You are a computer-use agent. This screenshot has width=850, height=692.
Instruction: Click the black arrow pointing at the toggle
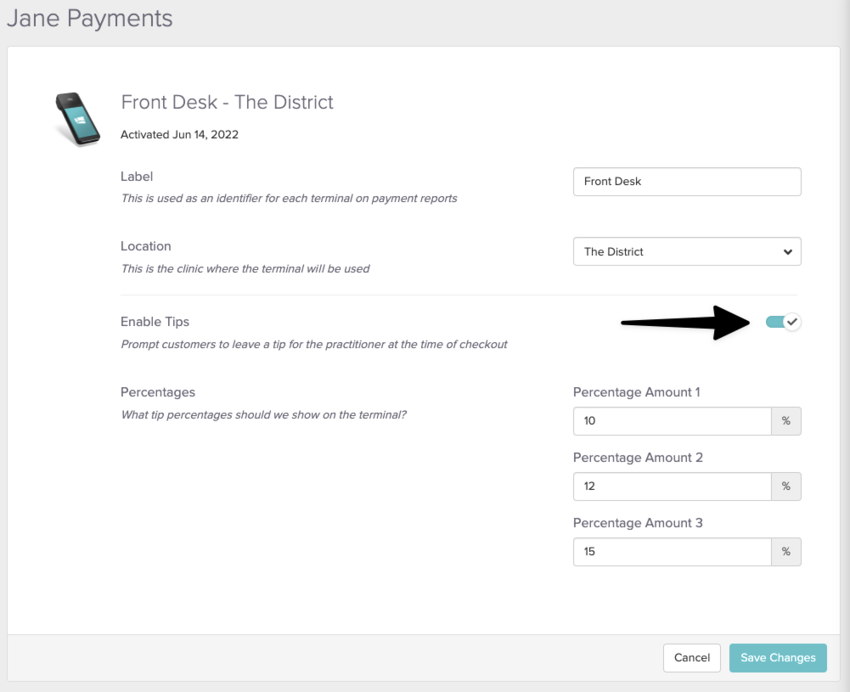coord(686,322)
